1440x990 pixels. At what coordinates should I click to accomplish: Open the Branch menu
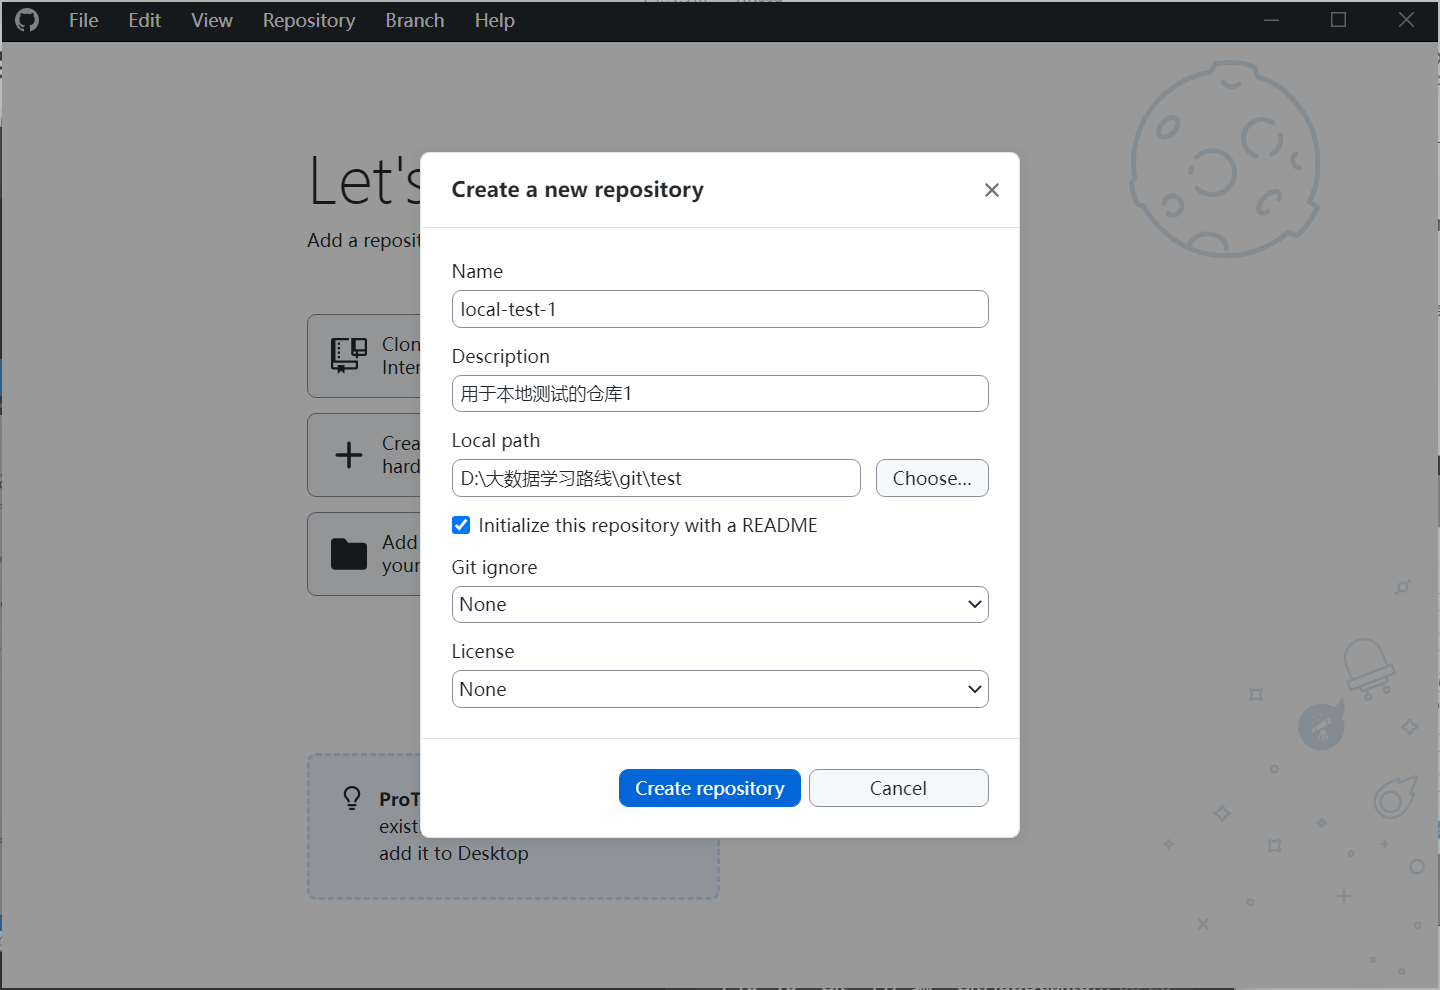pyautogui.click(x=415, y=20)
